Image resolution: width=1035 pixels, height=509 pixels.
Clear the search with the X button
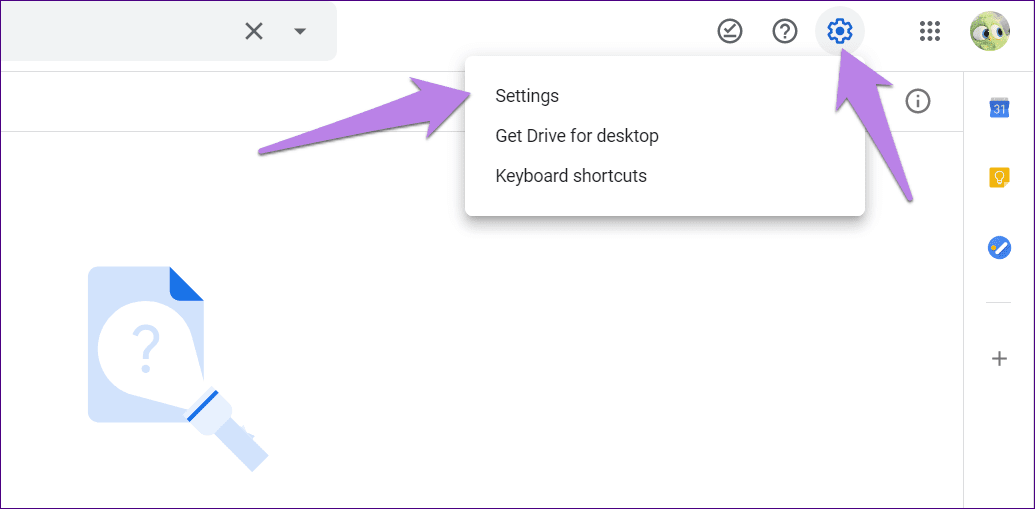[x=254, y=31]
